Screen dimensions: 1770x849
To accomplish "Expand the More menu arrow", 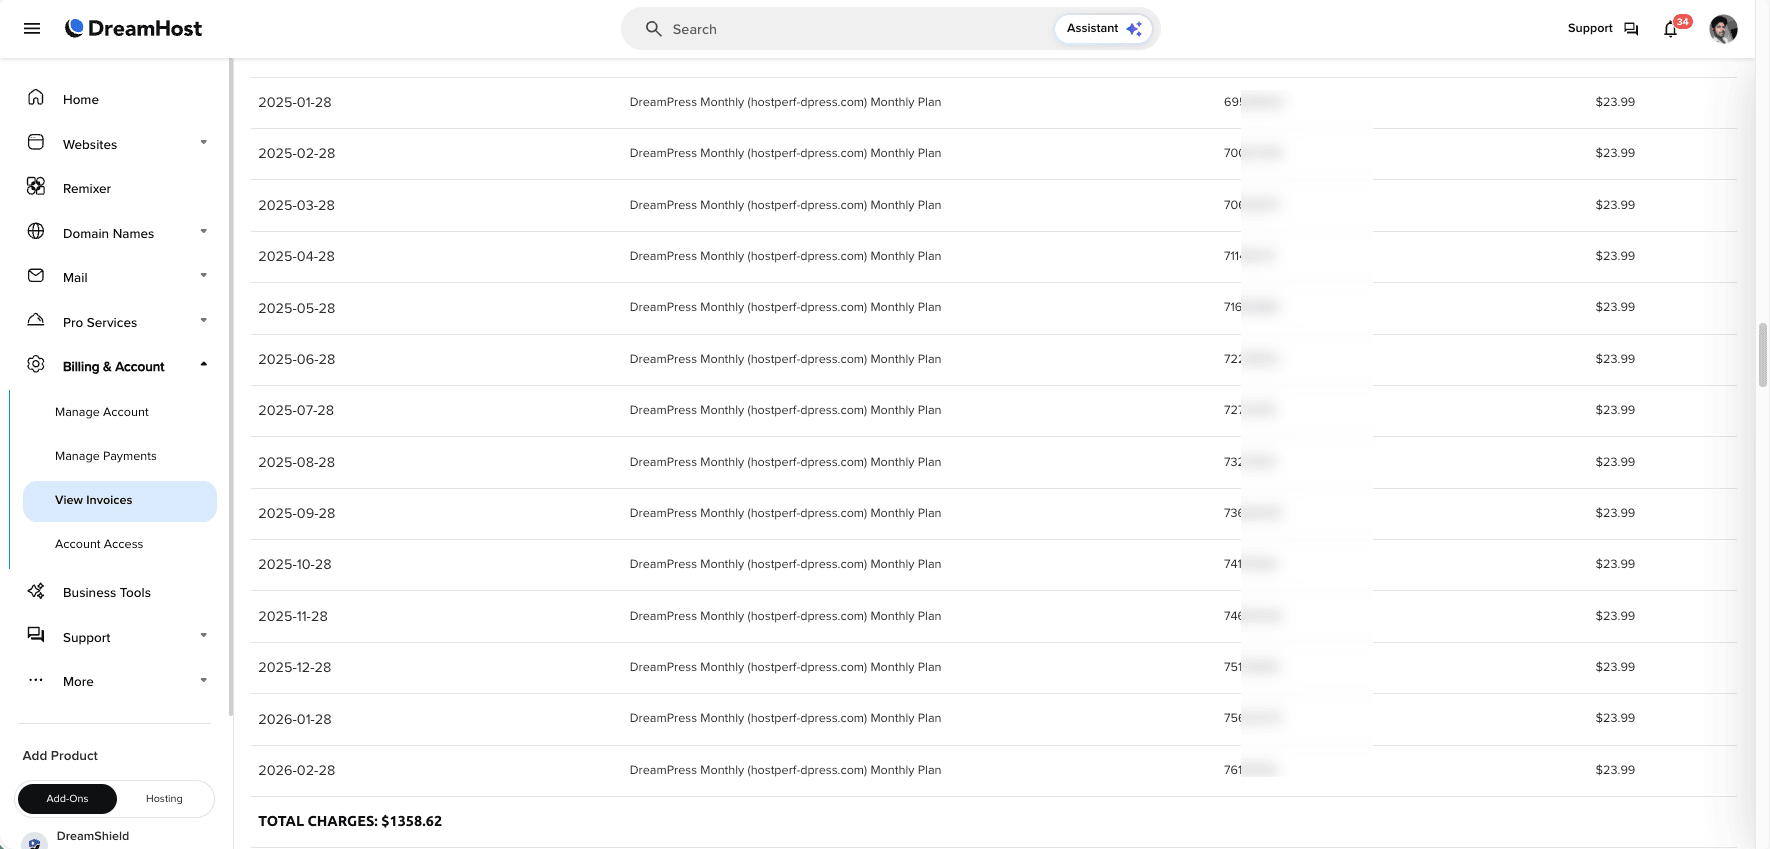I will point(204,681).
